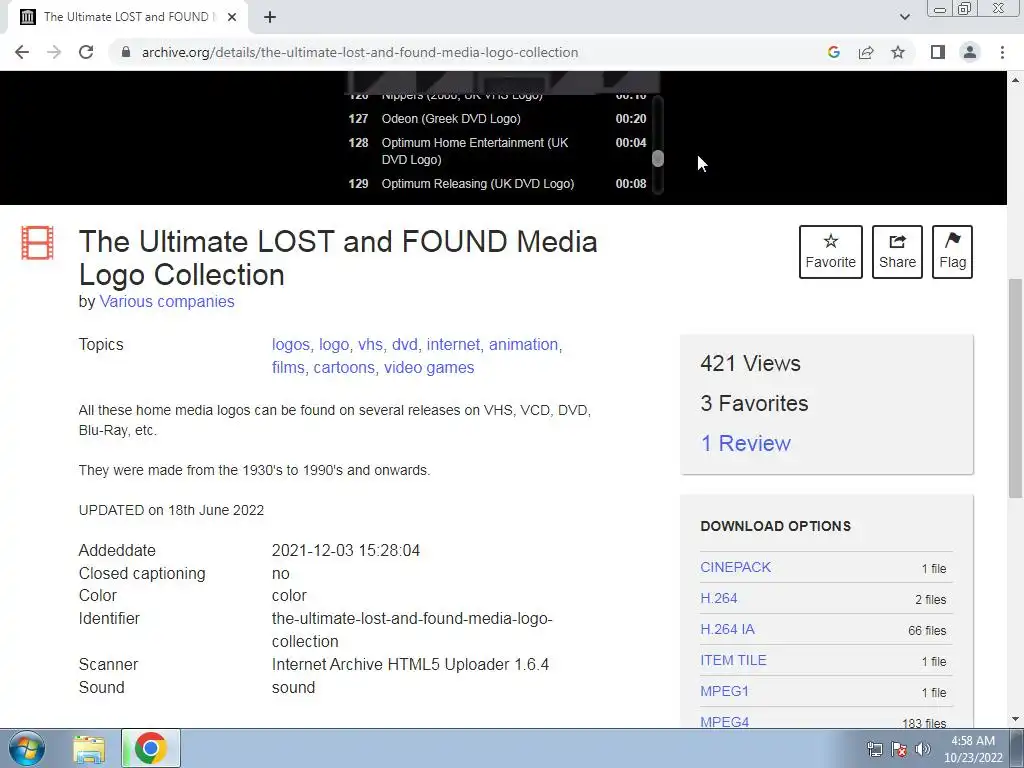Open the vhs topic link
This screenshot has width=1024, height=768.
370,345
